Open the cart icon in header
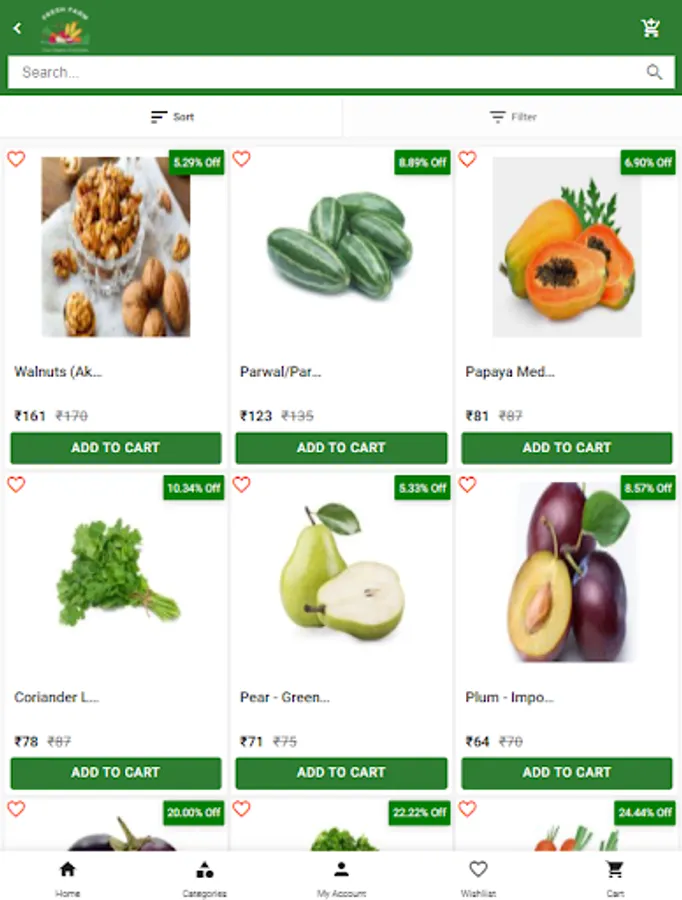682x900 pixels. point(650,28)
